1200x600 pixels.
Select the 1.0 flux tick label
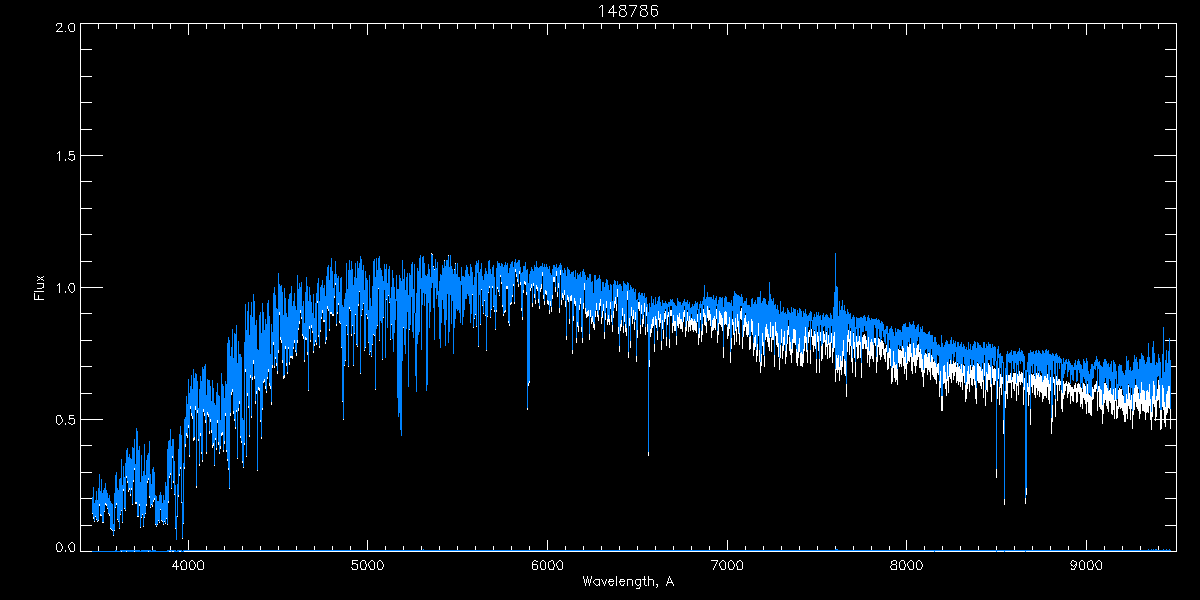pyautogui.click(x=64, y=288)
